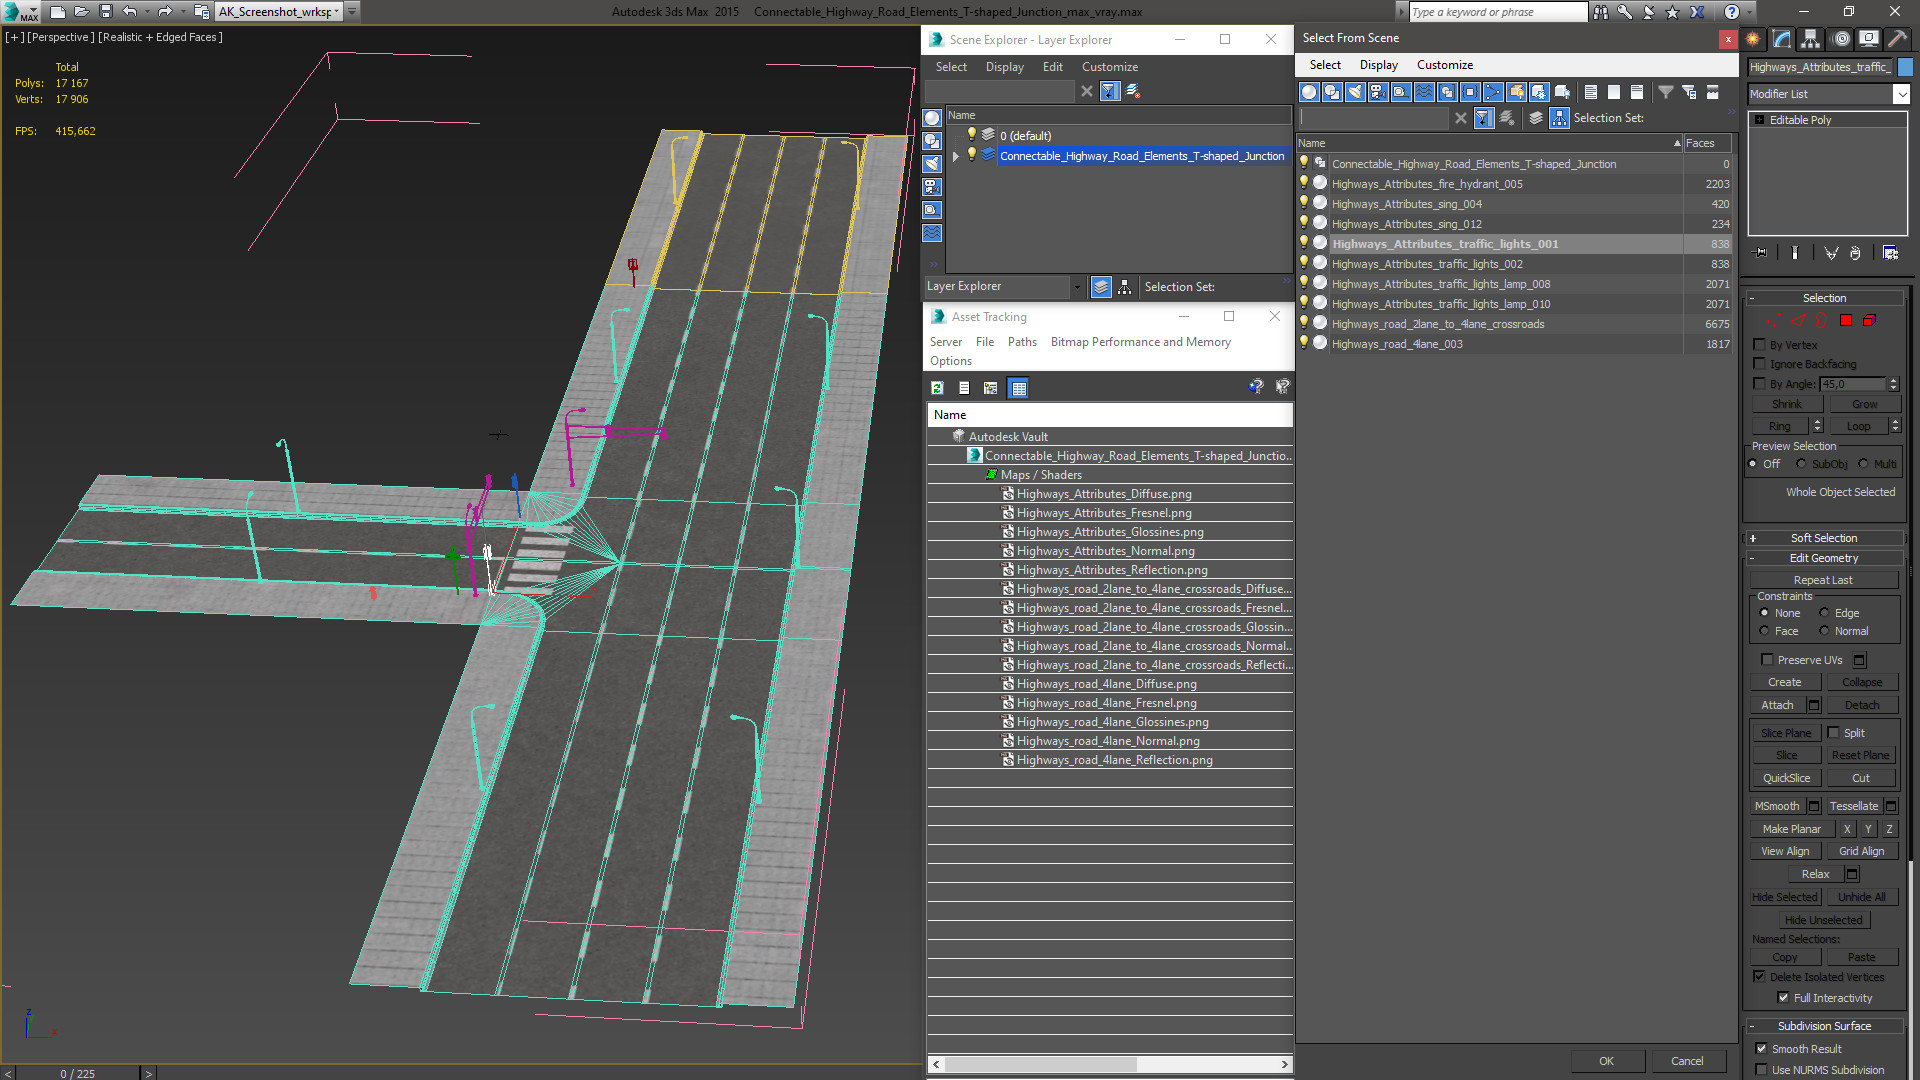The width and height of the screenshot is (1920, 1080).
Task: Toggle visibility bulb of fire_hydrant_005
Action: point(1303,183)
